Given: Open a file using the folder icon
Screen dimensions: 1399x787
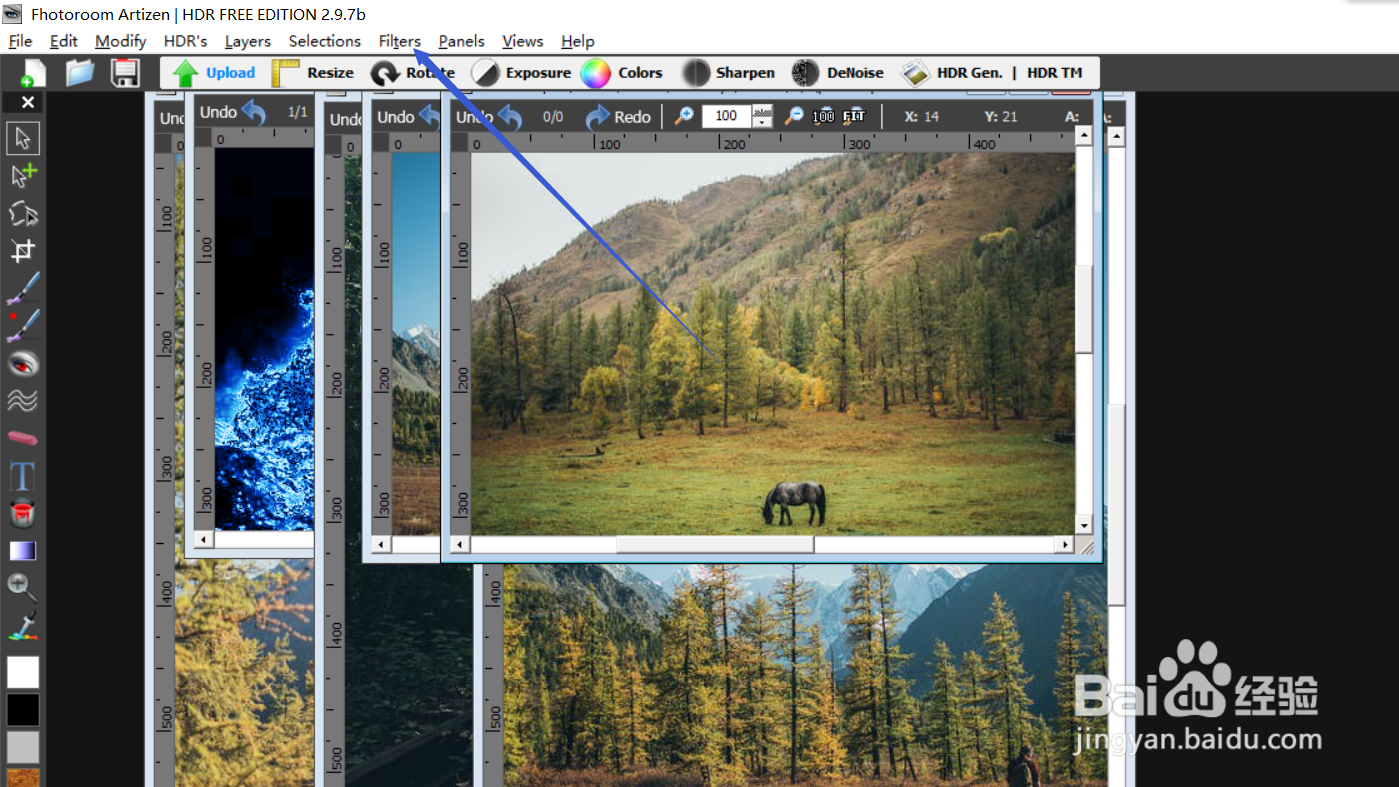Looking at the screenshot, I should 80,73.
